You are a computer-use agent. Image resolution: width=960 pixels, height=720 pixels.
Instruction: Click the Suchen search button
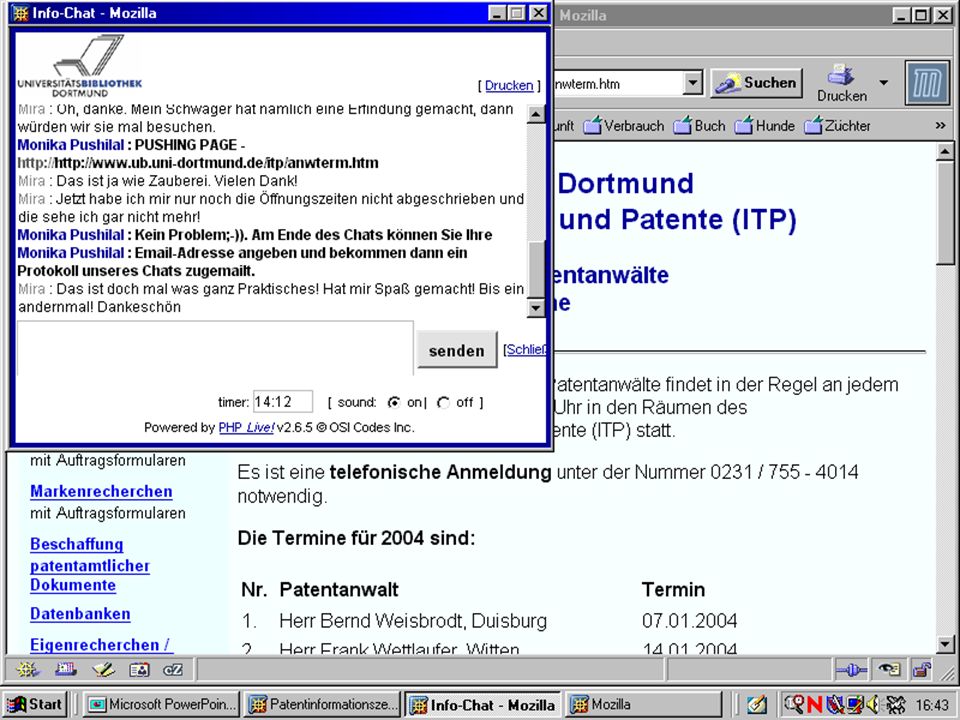pos(757,83)
